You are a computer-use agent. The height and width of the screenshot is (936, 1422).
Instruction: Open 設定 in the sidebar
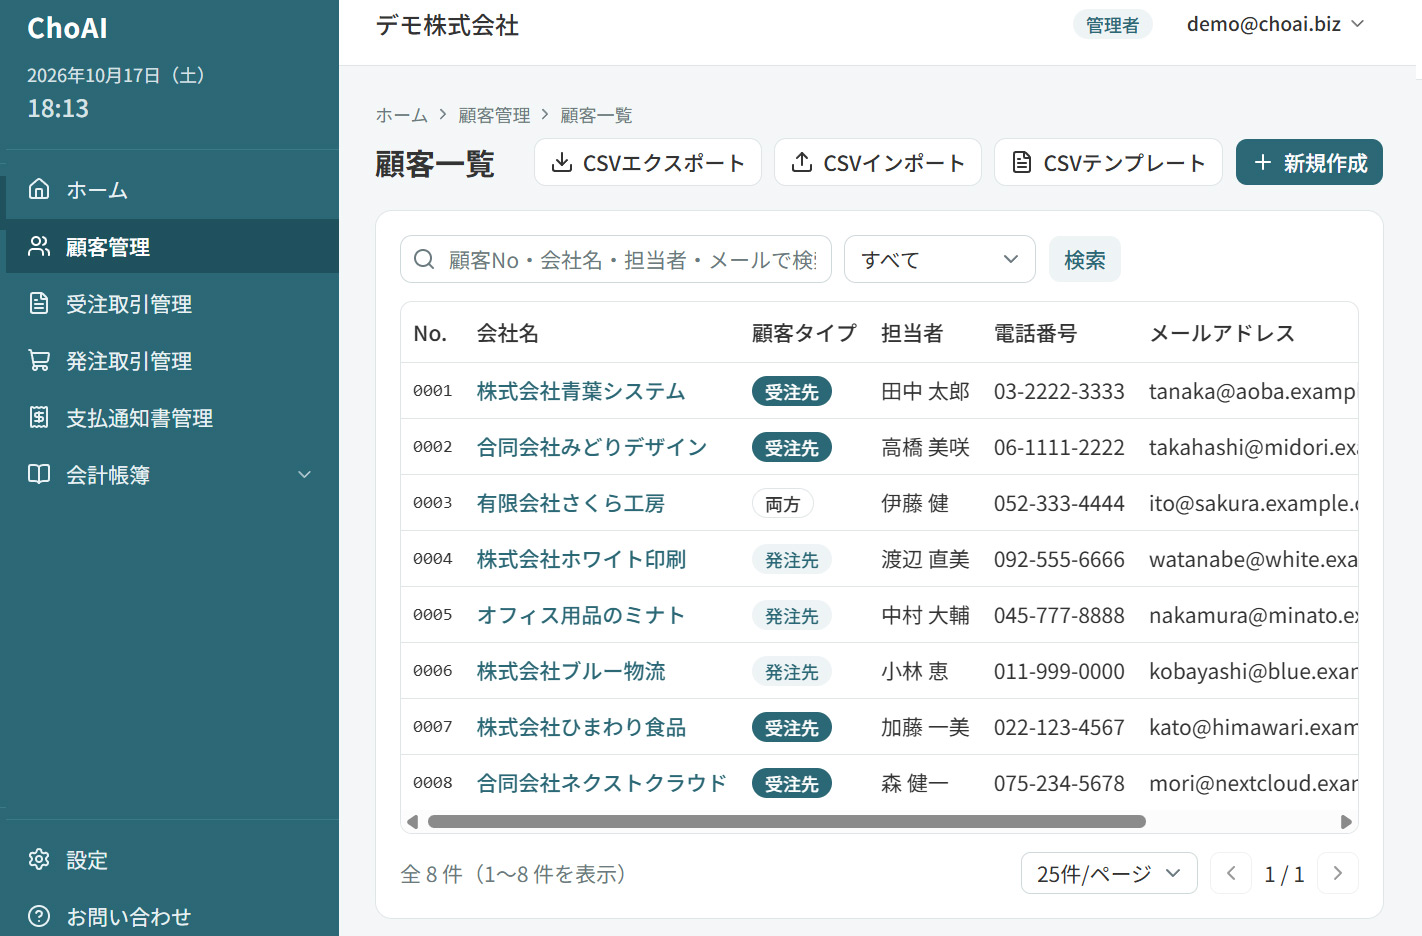pos(172,859)
